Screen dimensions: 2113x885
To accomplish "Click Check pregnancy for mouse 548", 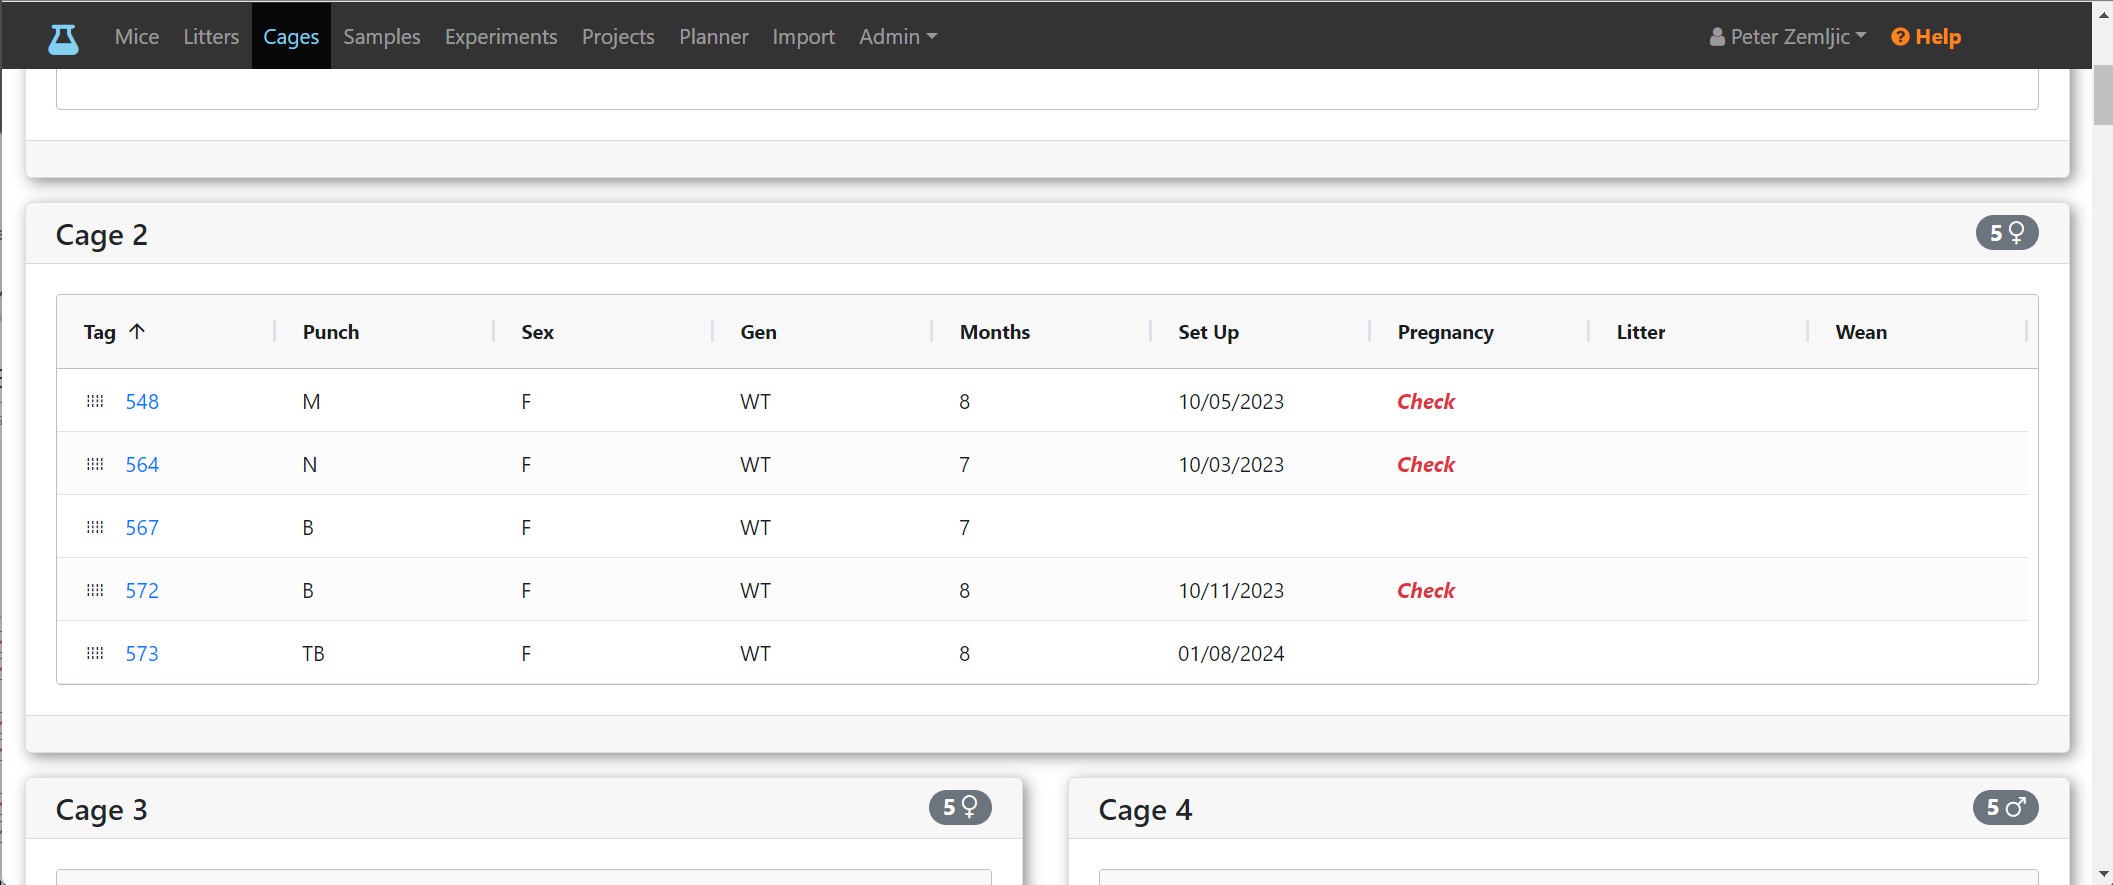I will point(1426,402).
